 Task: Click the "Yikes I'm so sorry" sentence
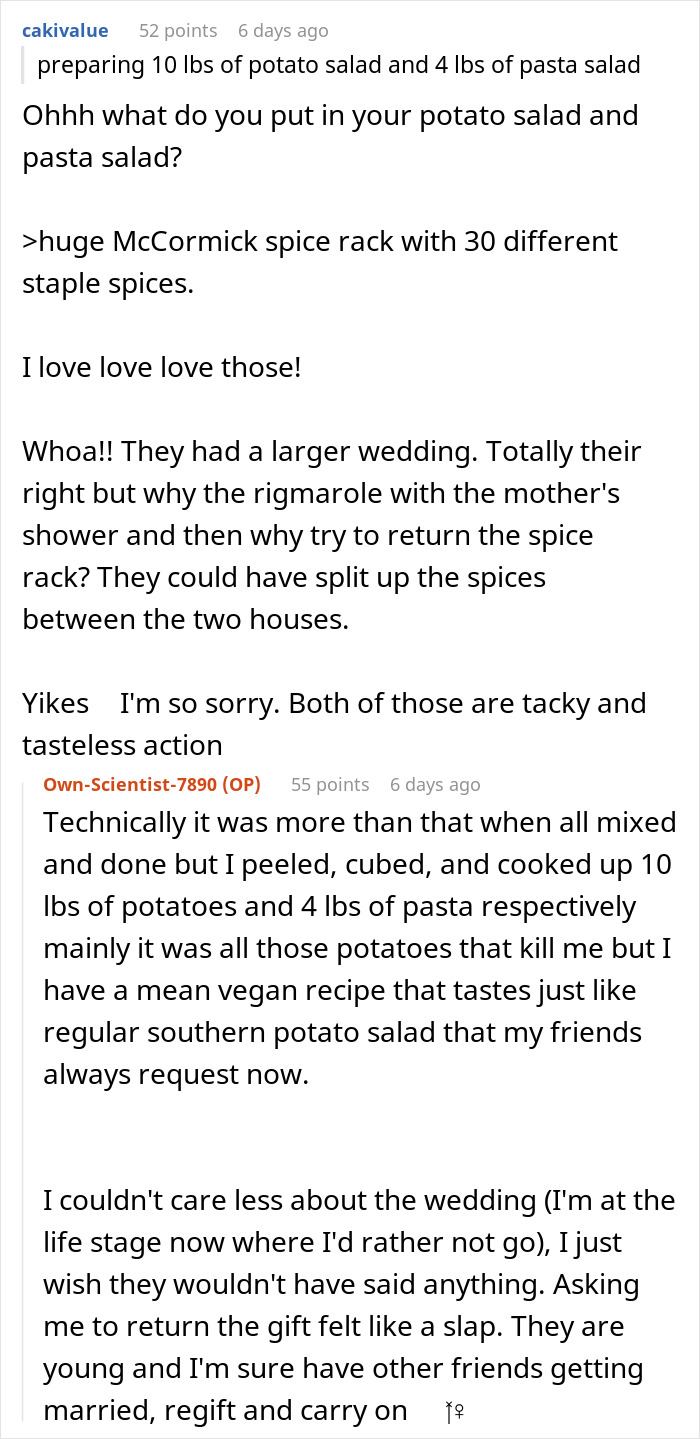coord(334,724)
